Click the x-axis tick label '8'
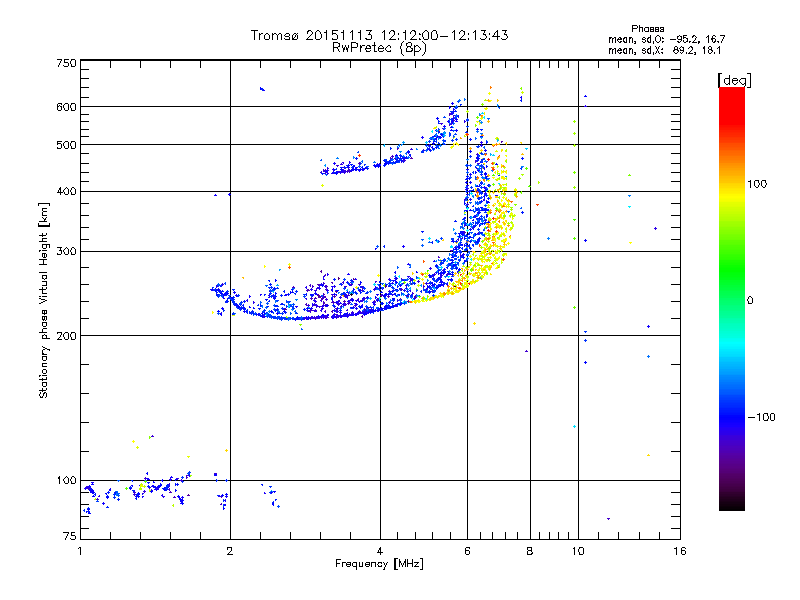 (x=530, y=551)
